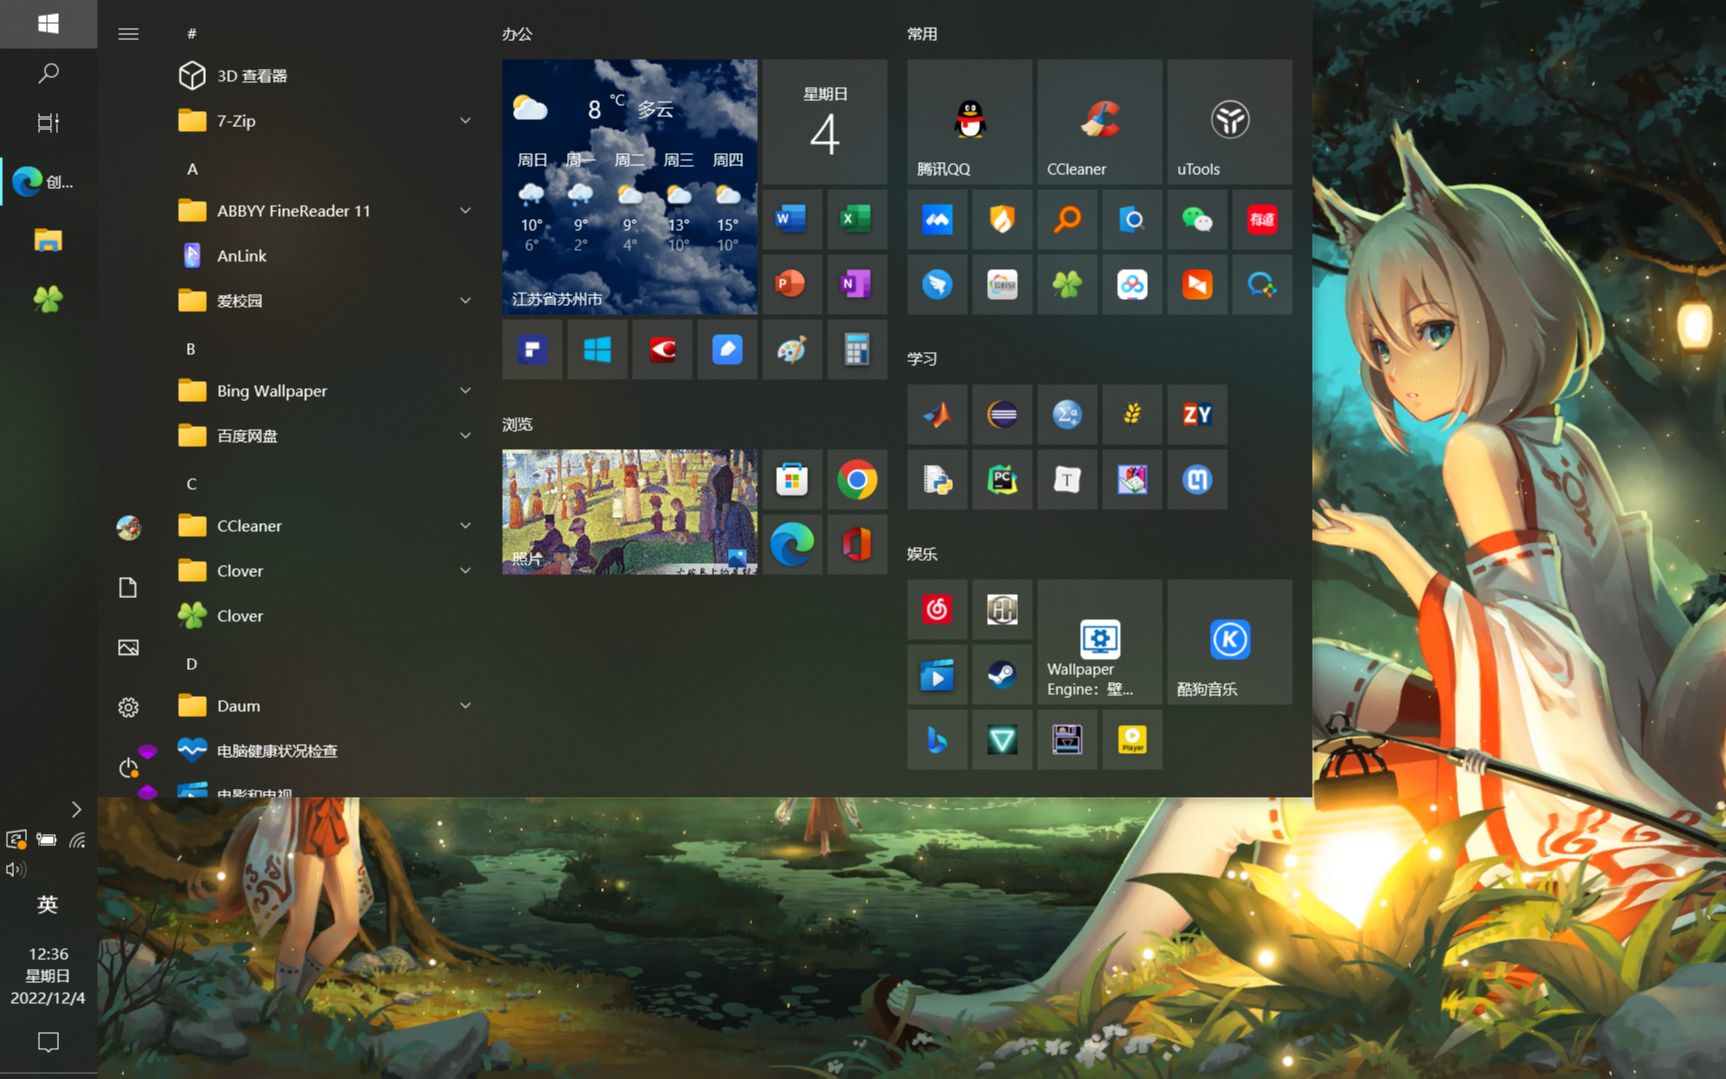Open the Excel tile
This screenshot has width=1726, height=1079.
tap(857, 219)
